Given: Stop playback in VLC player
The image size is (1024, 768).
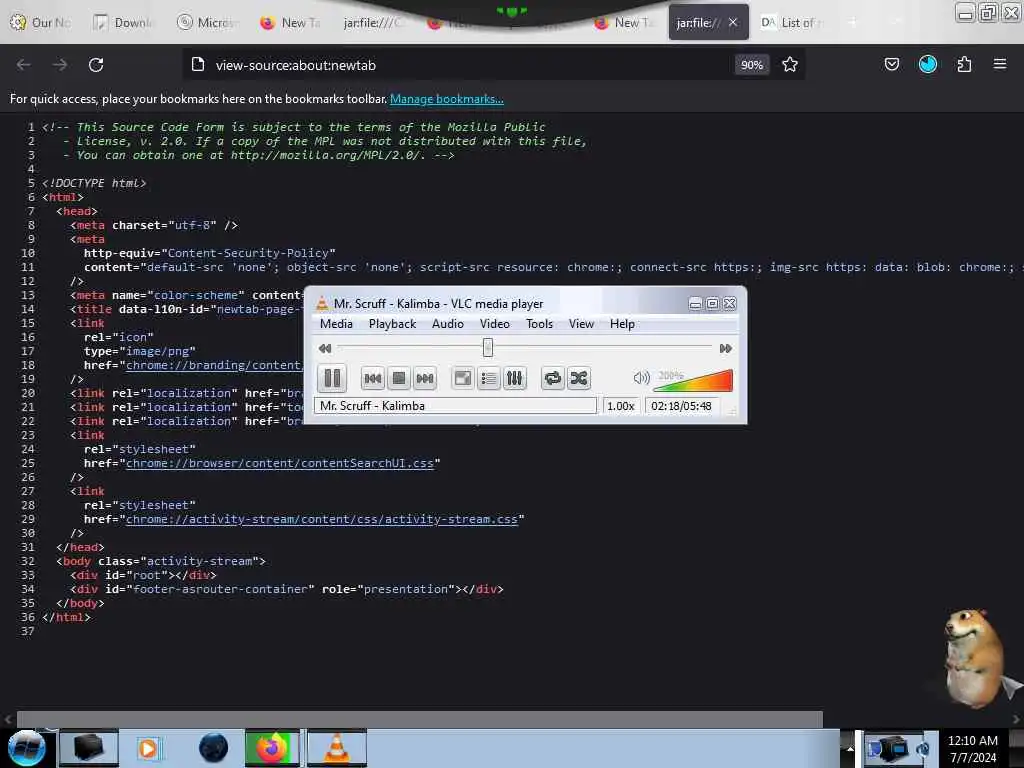Looking at the screenshot, I should [x=399, y=378].
